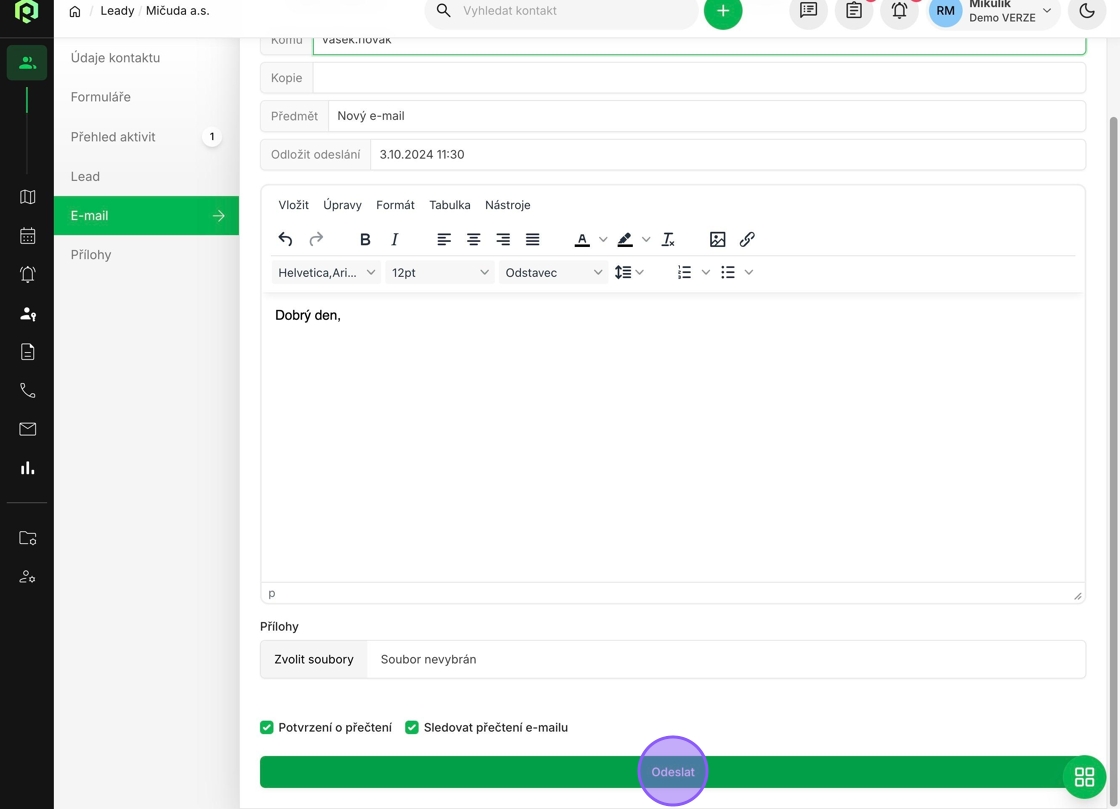Viewport: 1120px width, 809px height.
Task: Click into the Předmět subject field
Action: pos(705,116)
